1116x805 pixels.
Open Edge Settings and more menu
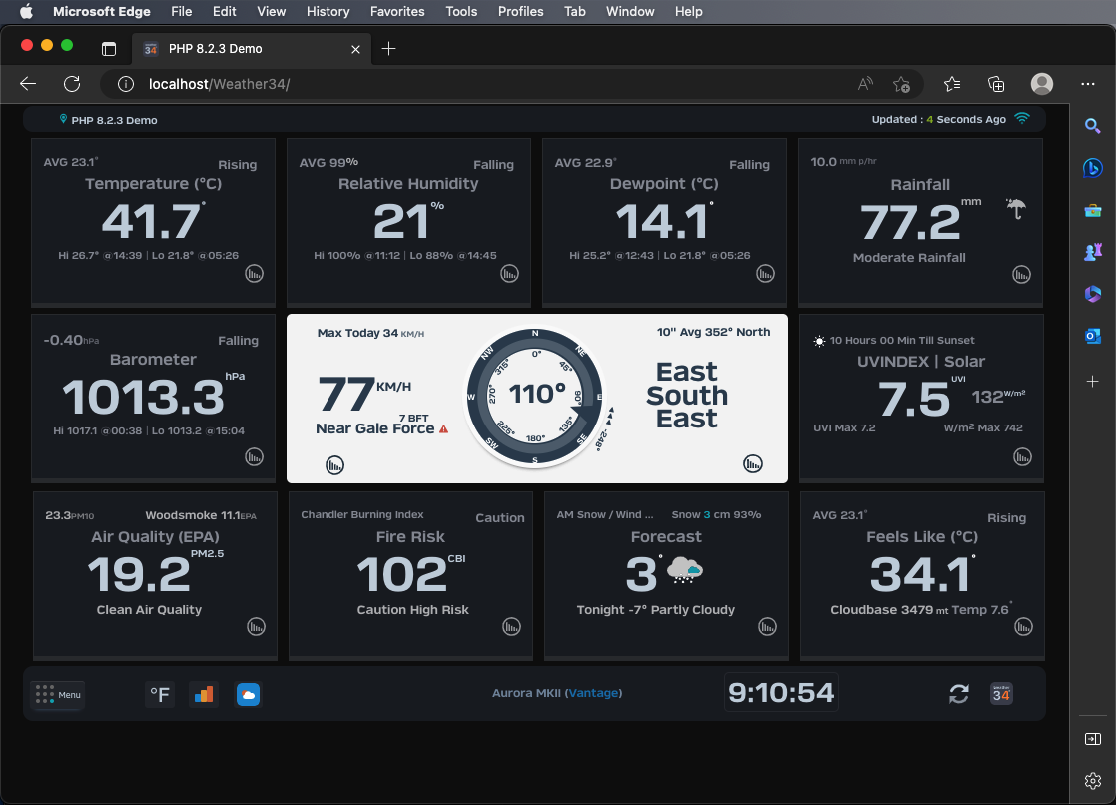click(1088, 84)
